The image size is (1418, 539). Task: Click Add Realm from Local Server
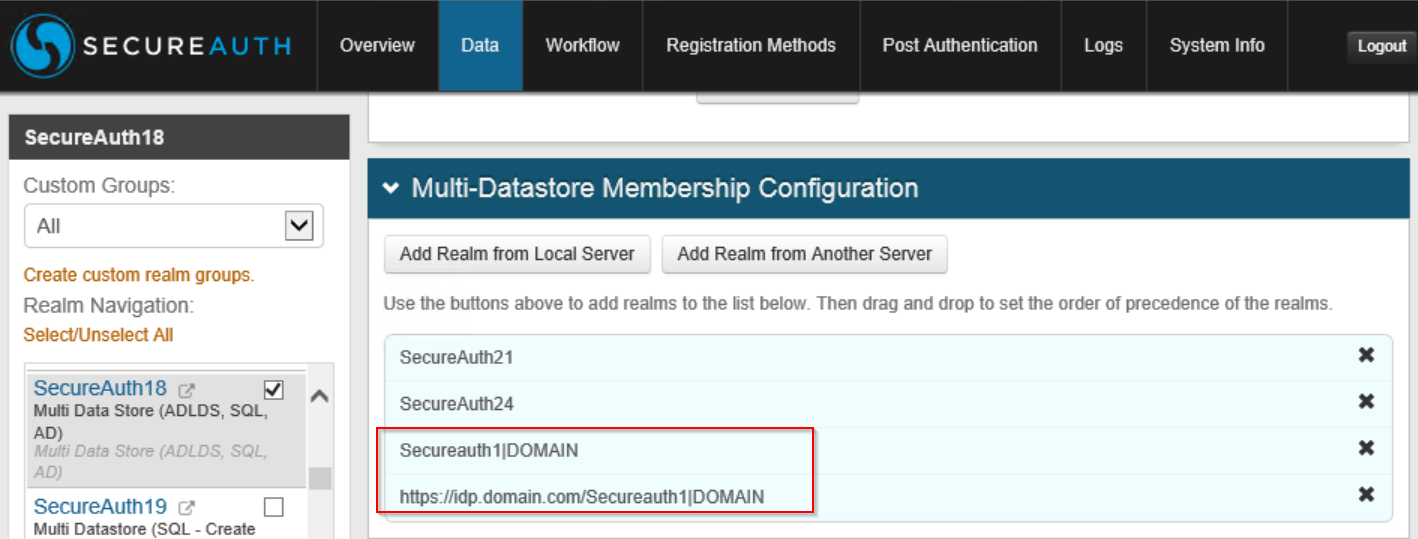point(517,254)
